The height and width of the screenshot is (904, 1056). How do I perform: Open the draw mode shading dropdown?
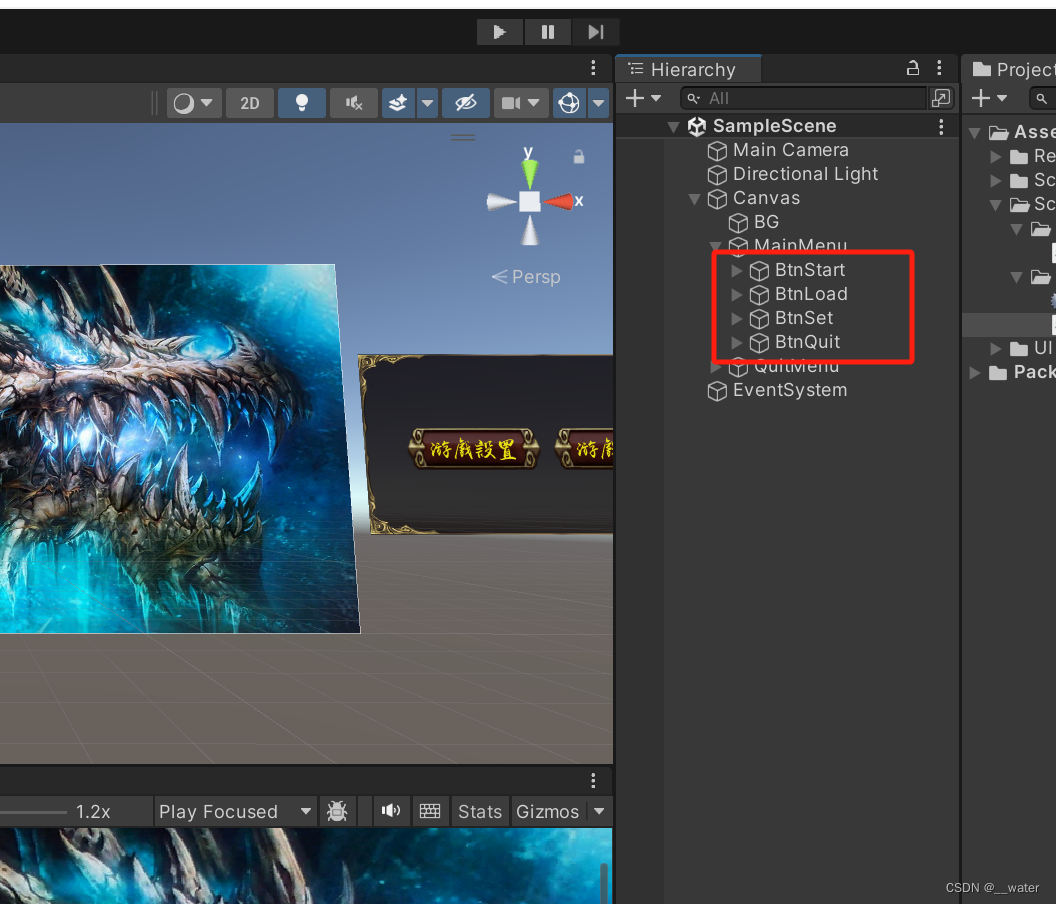click(x=194, y=103)
